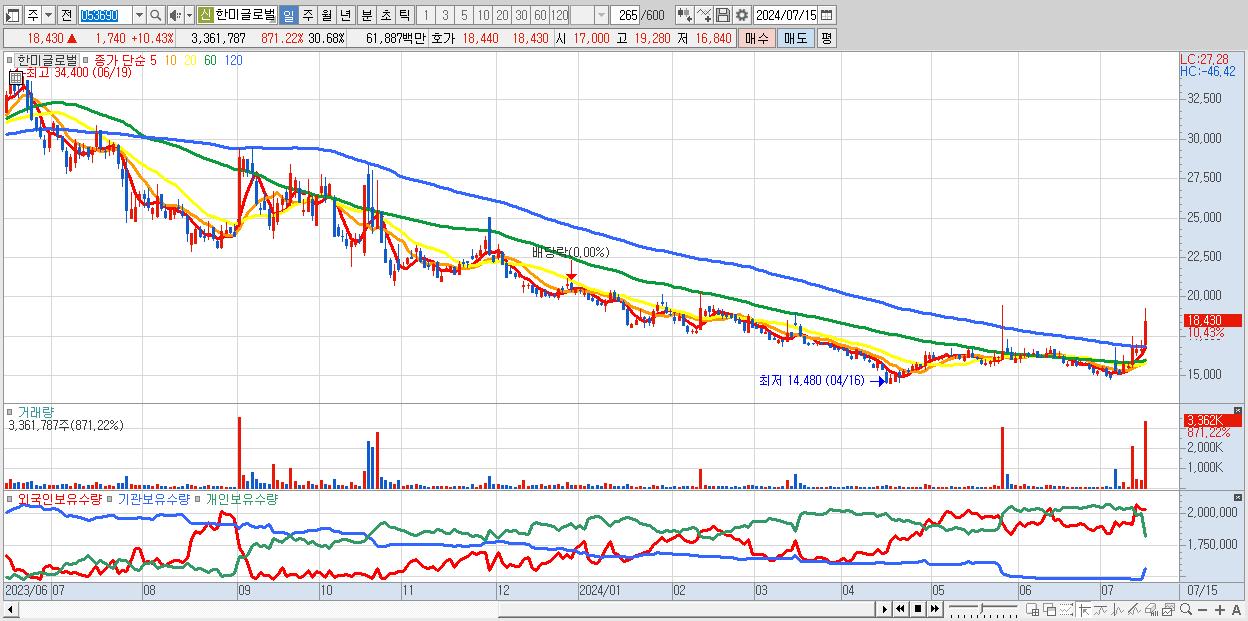Screen dimensions: 1248x621
Task: Expand the holdings panel legend box
Action: tap(11, 498)
